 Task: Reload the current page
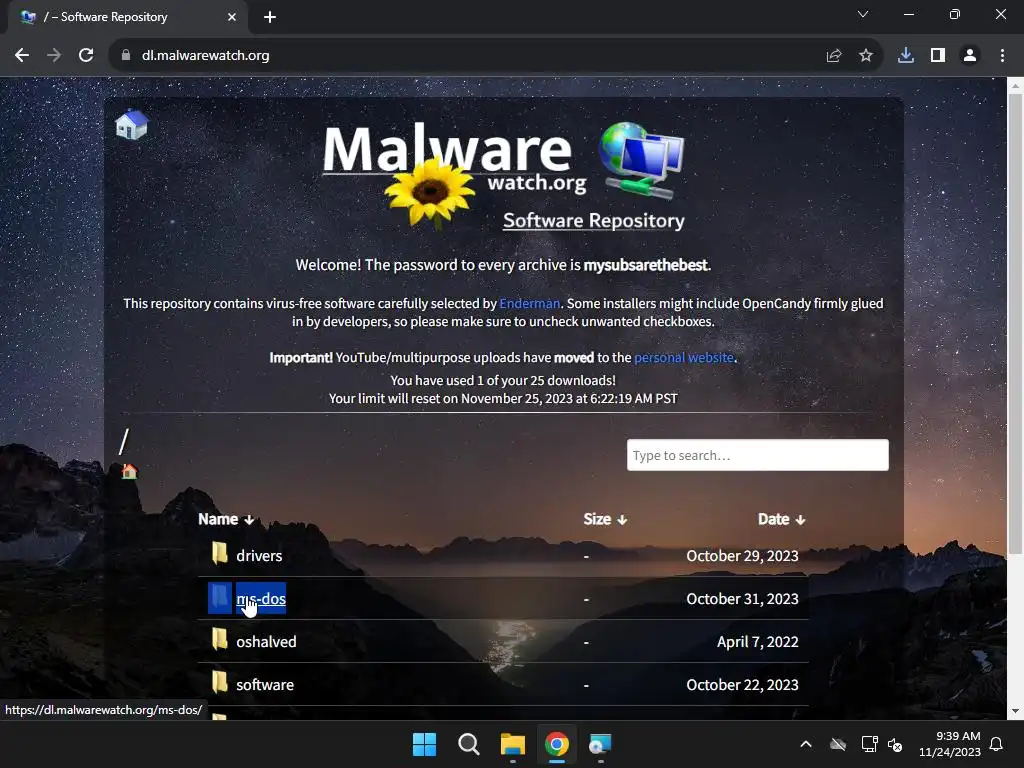(86, 56)
